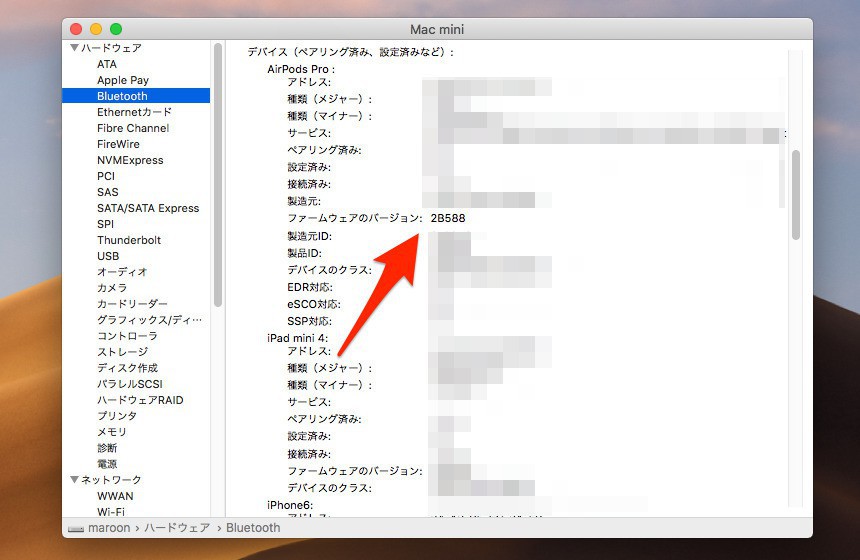Click the sidebar vertical scrollbar
The image size is (860, 560).
click(218, 174)
